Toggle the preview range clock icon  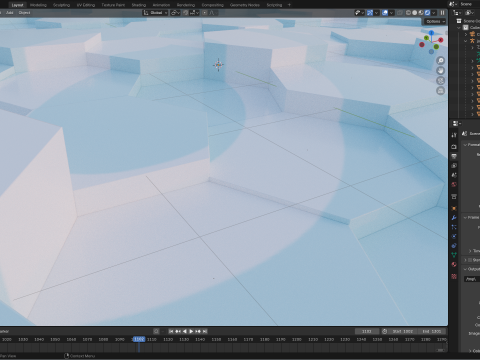384,331
